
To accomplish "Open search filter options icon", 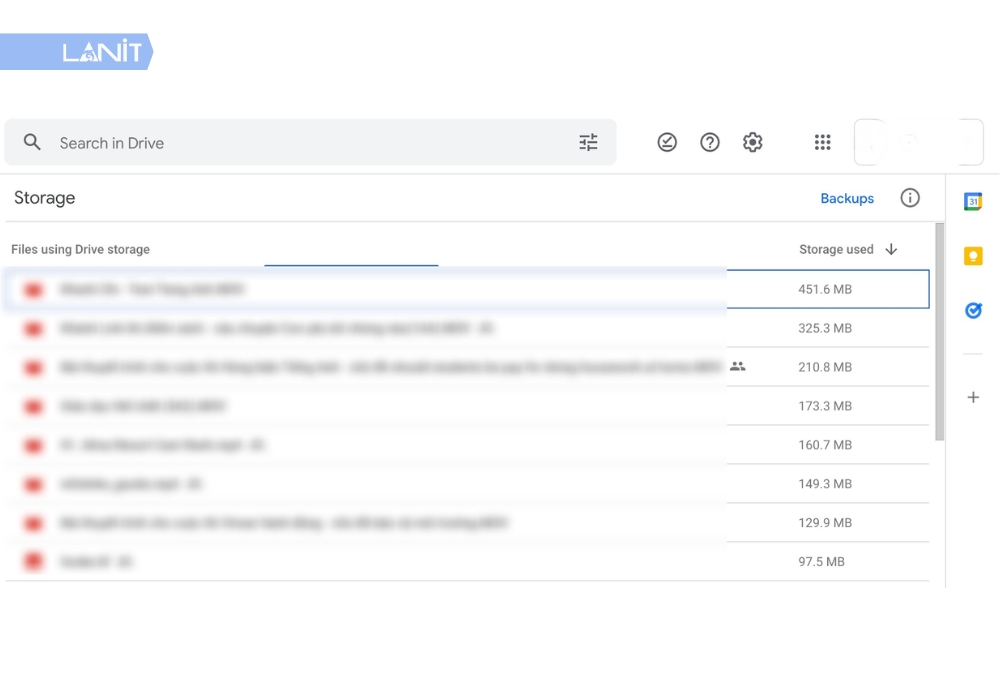I will pyautogui.click(x=588, y=142).
